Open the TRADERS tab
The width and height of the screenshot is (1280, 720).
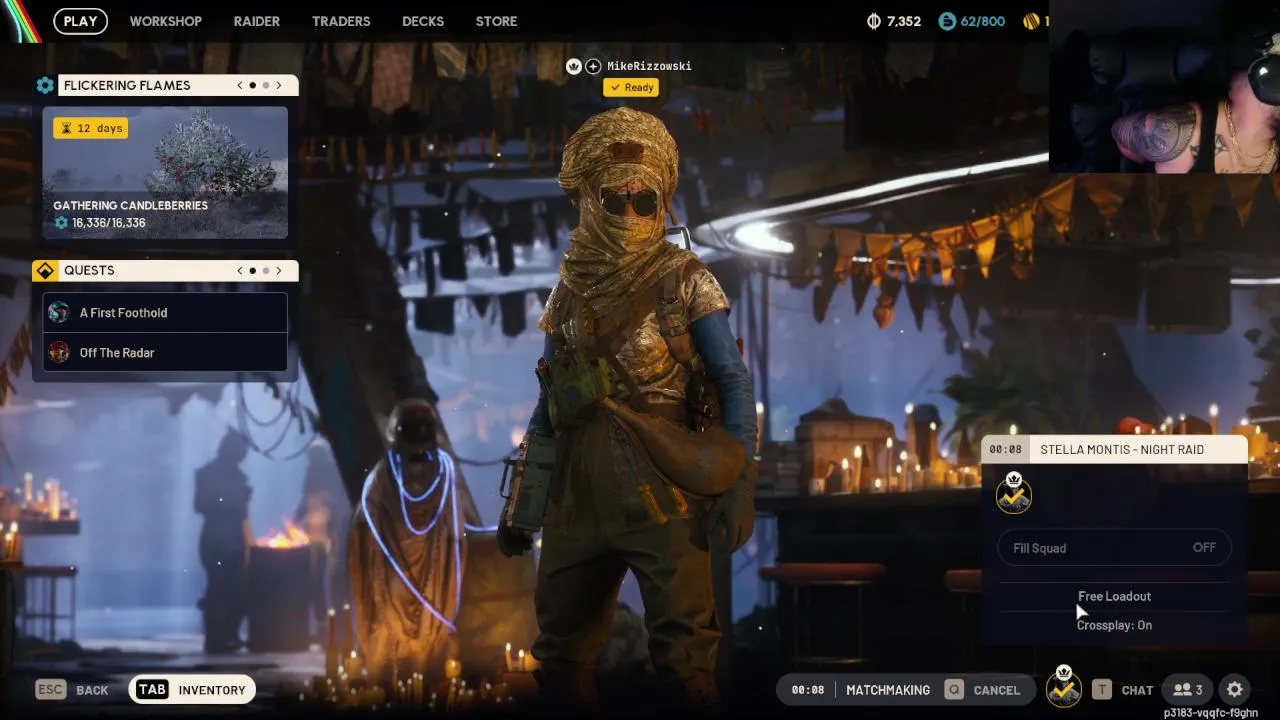341,21
